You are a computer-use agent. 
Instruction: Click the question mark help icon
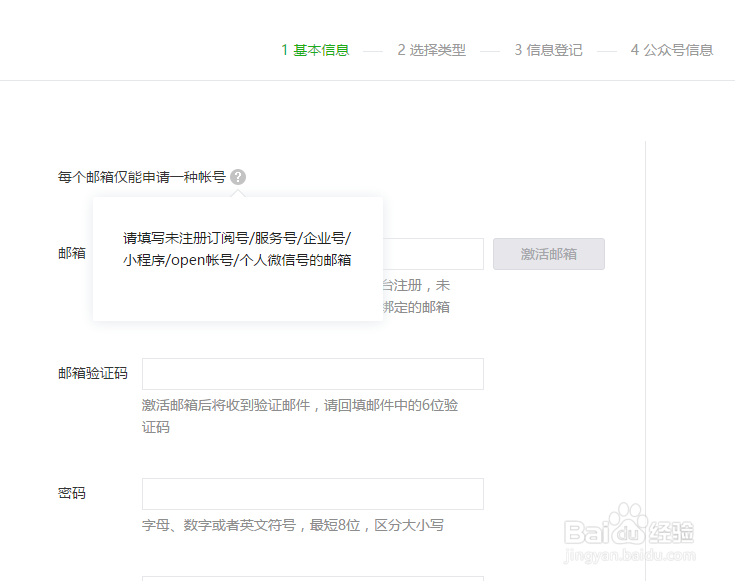coord(238,177)
